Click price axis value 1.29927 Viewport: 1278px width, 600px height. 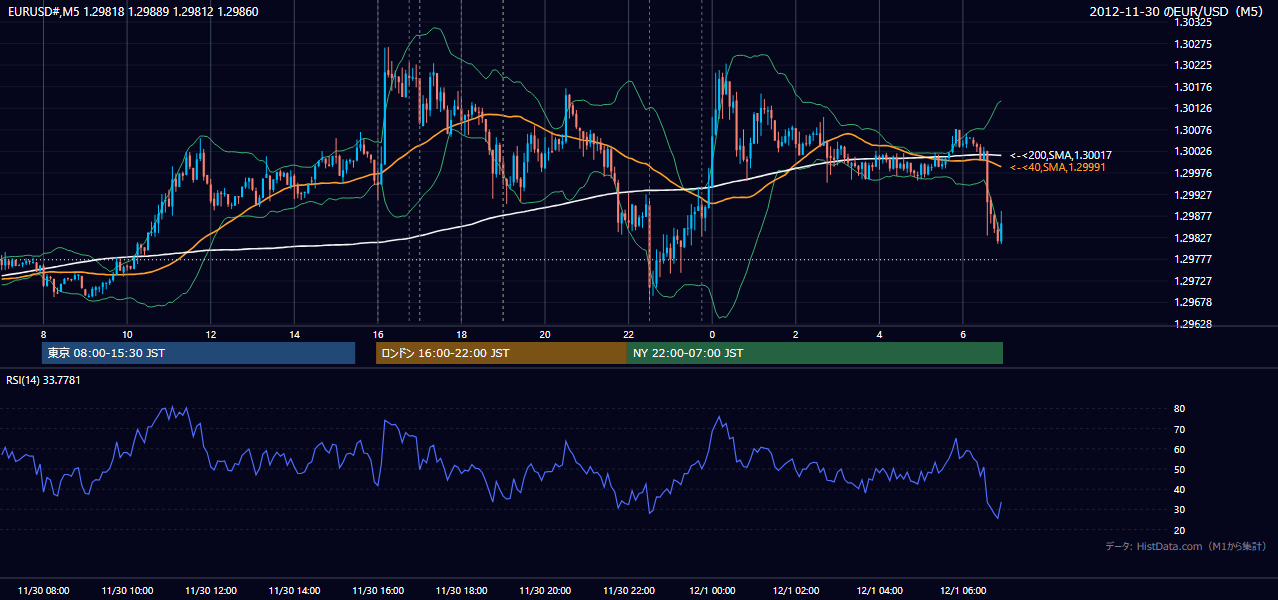[1194, 195]
